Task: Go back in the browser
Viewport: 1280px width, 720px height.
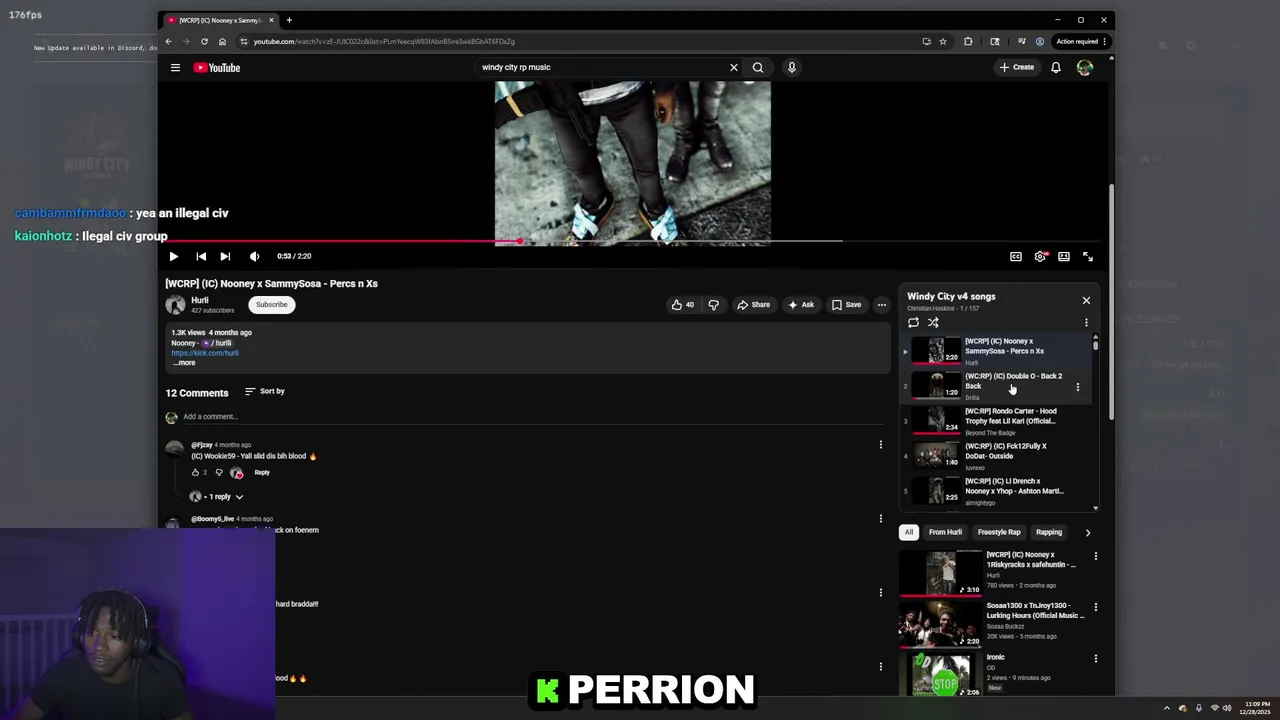Action: coord(168,41)
